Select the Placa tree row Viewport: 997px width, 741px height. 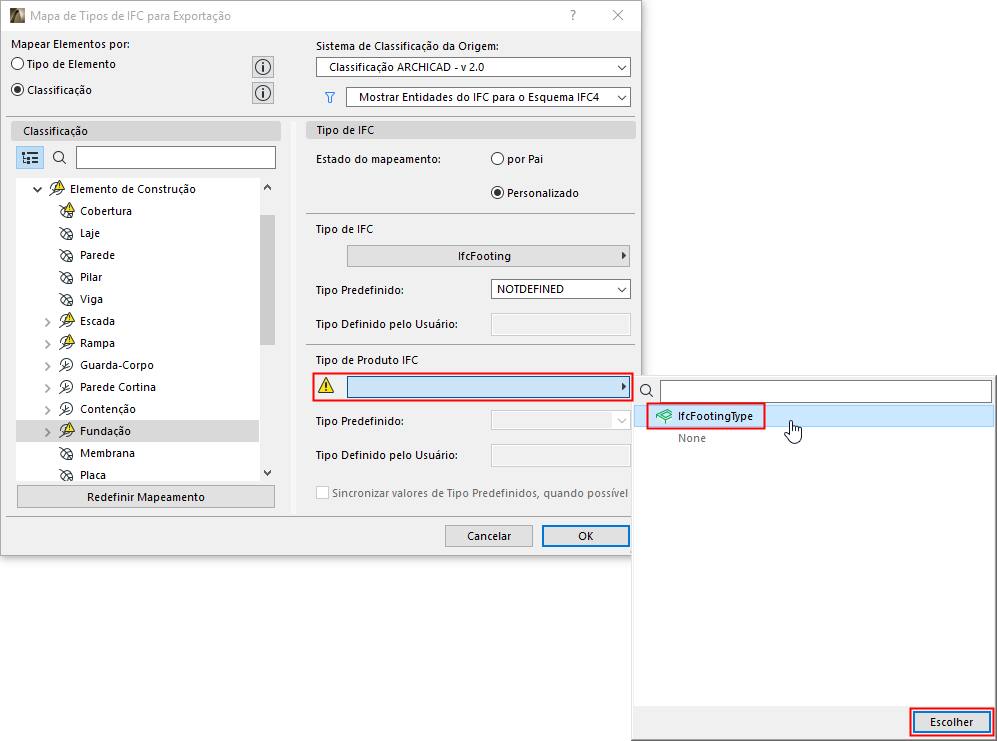tap(137, 475)
